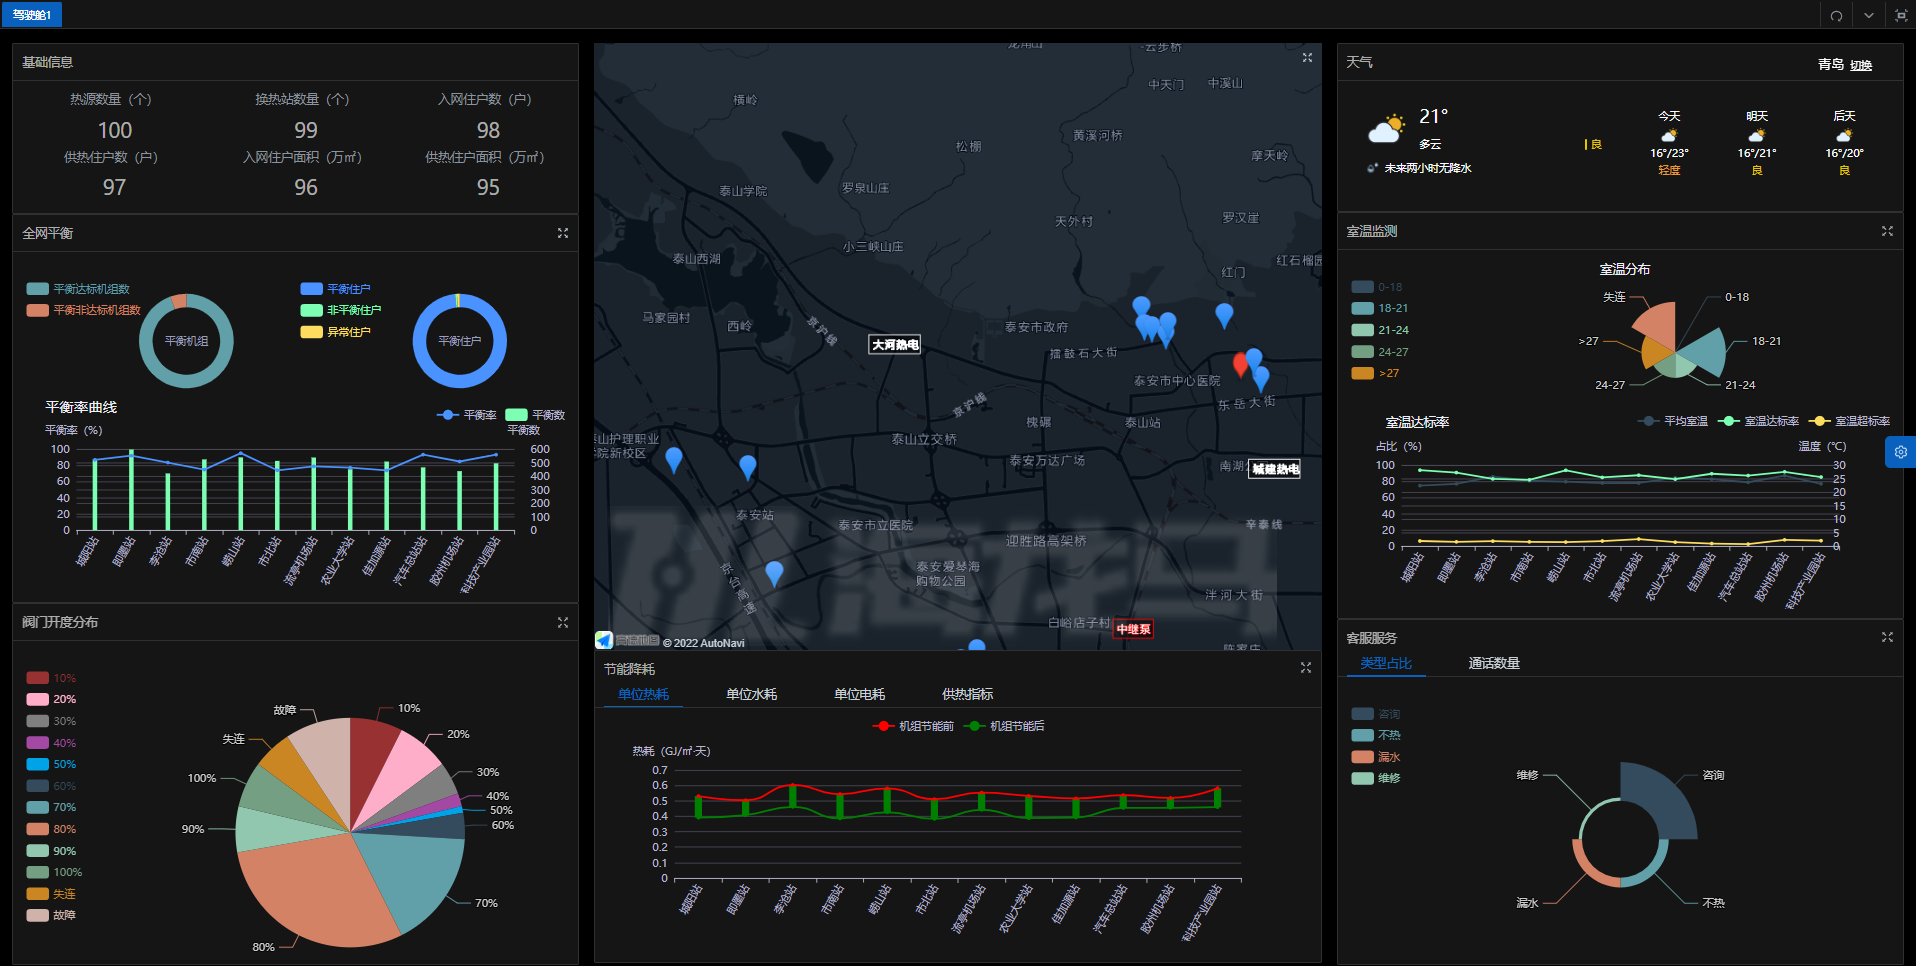The height and width of the screenshot is (966, 1916).
Task: Maximize the map panel
Action: tap(1307, 58)
